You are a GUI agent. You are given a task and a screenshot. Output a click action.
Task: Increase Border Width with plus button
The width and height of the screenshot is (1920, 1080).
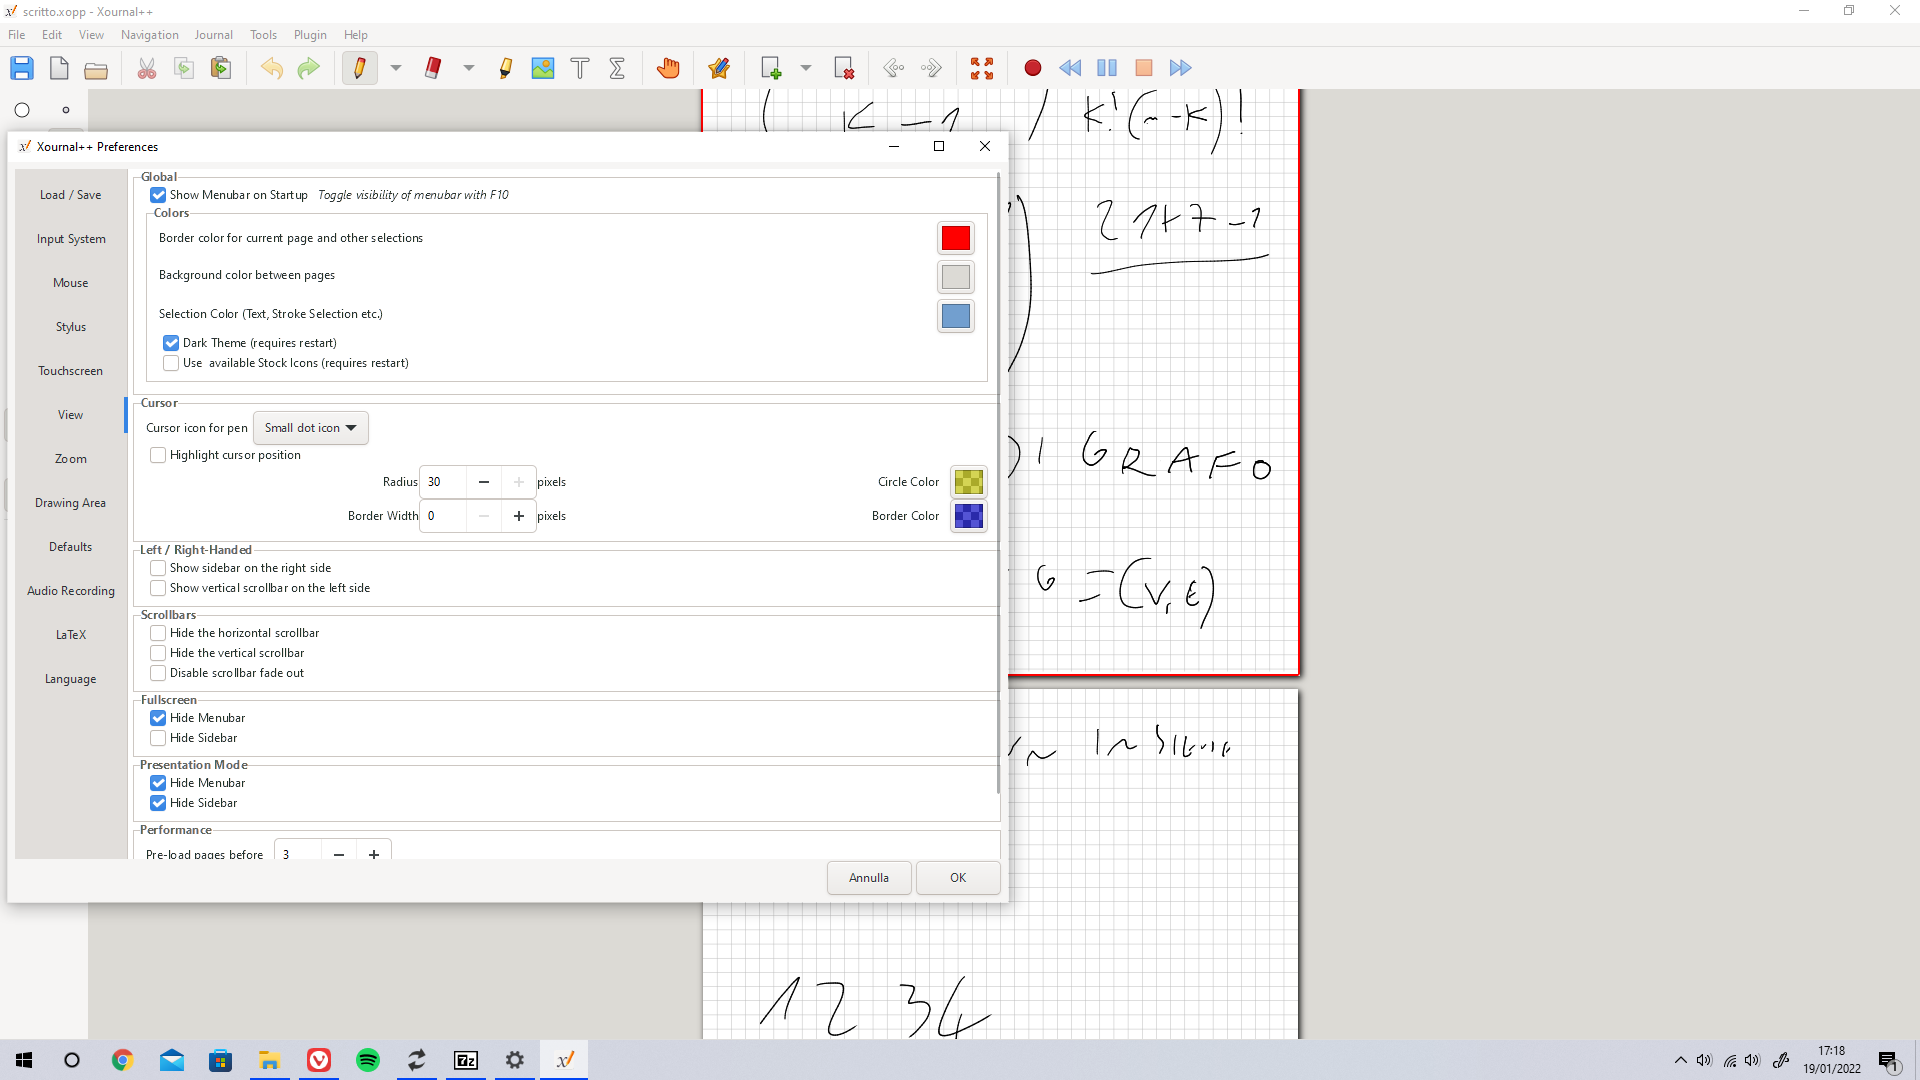[x=519, y=516]
